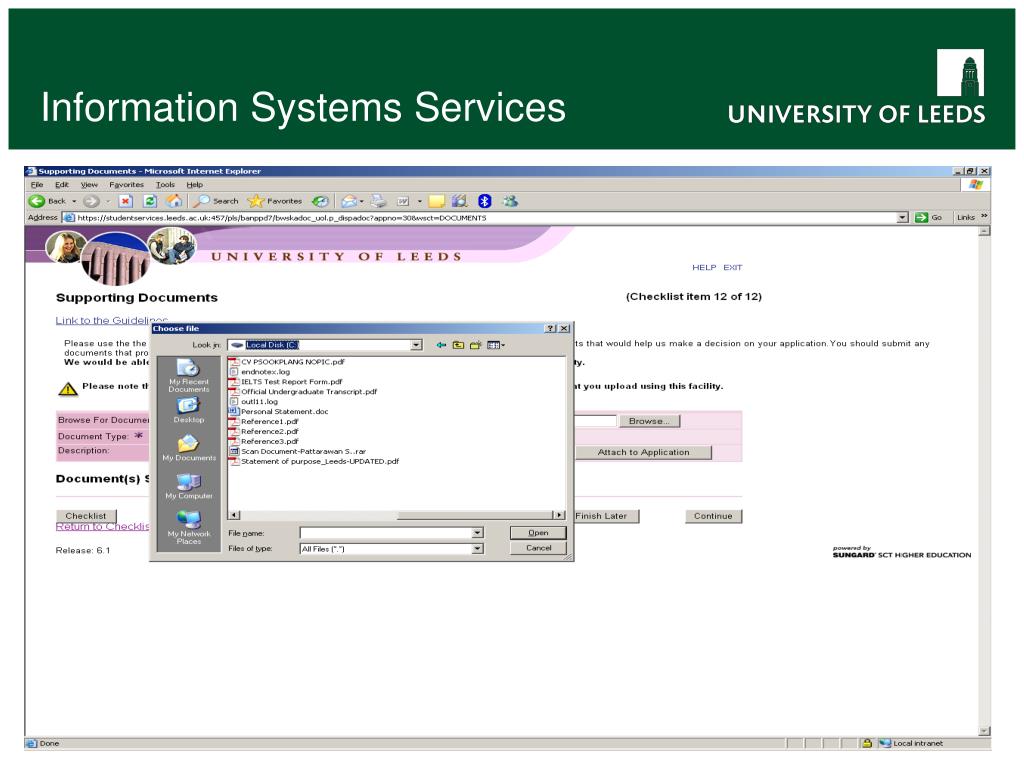Viewport: 1024px width, 768px height.
Task: Expand the Mail icon dropdown arrow
Action: (362, 201)
